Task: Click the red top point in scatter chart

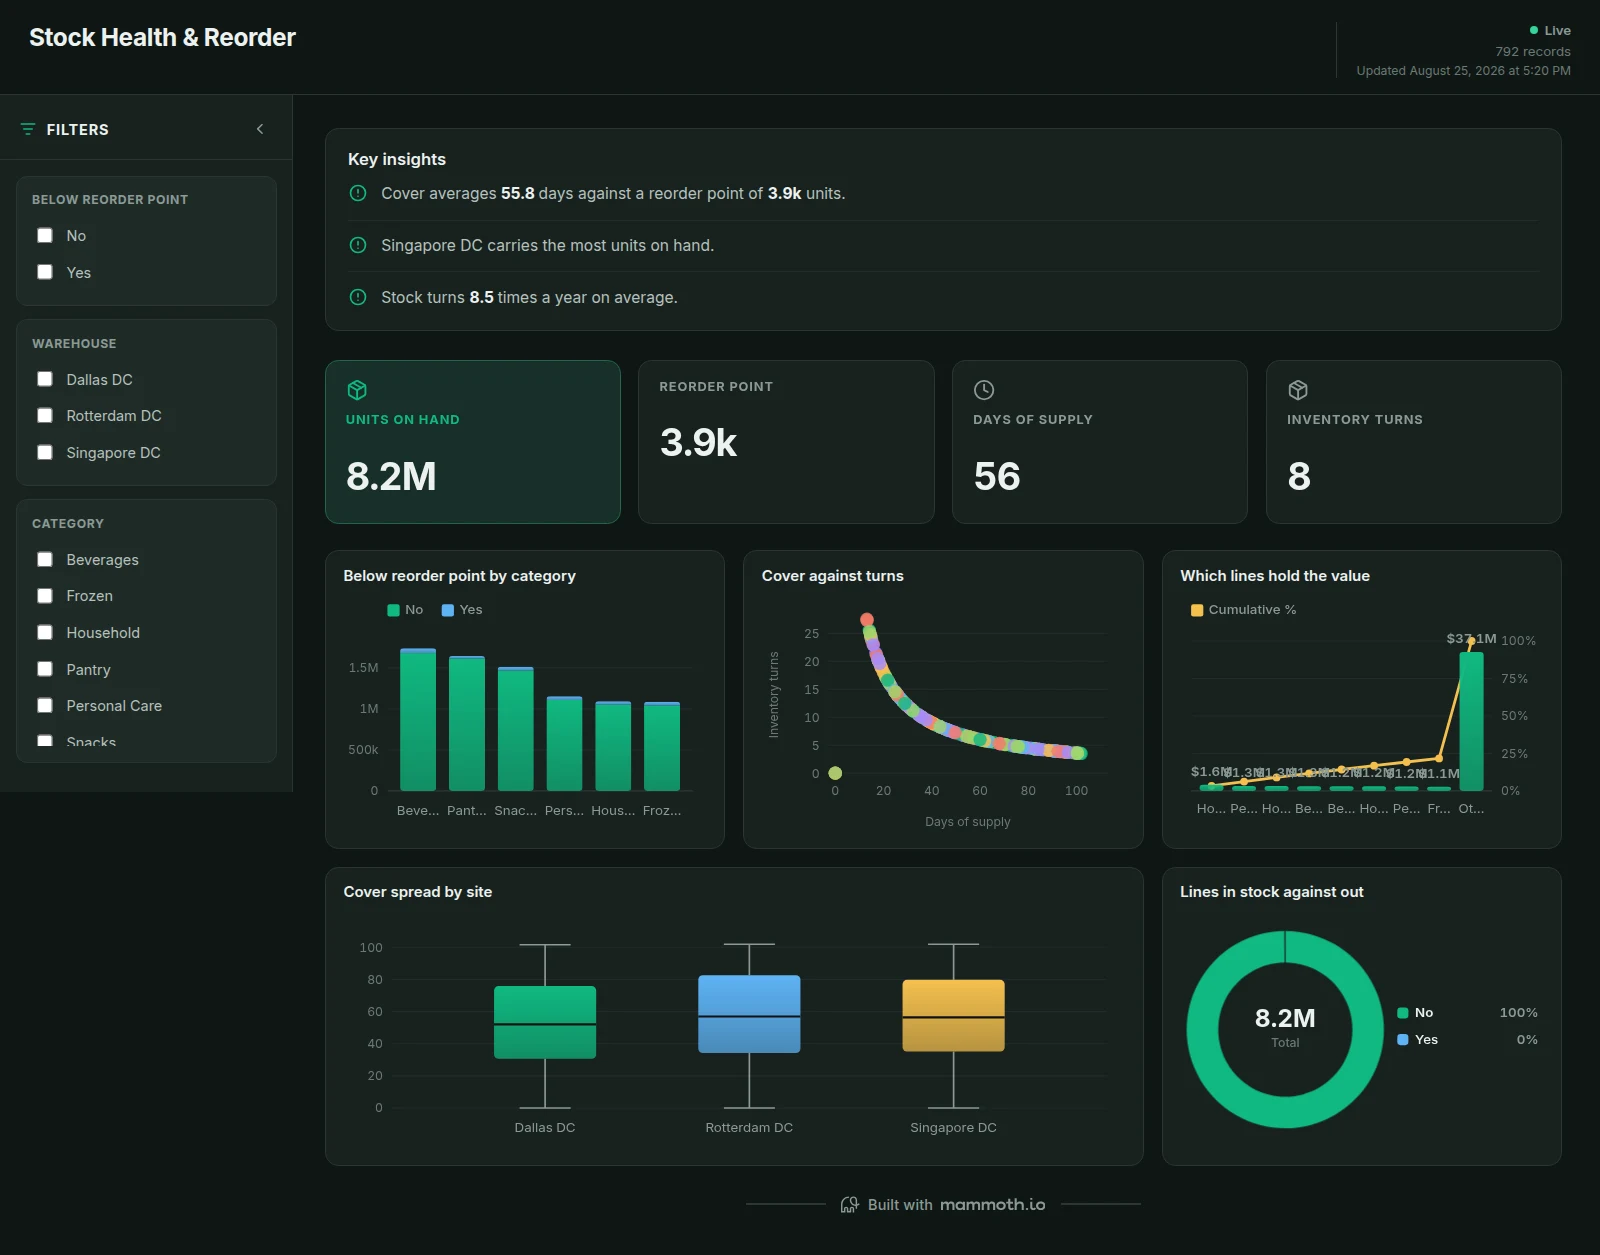Action: pyautogui.click(x=867, y=620)
